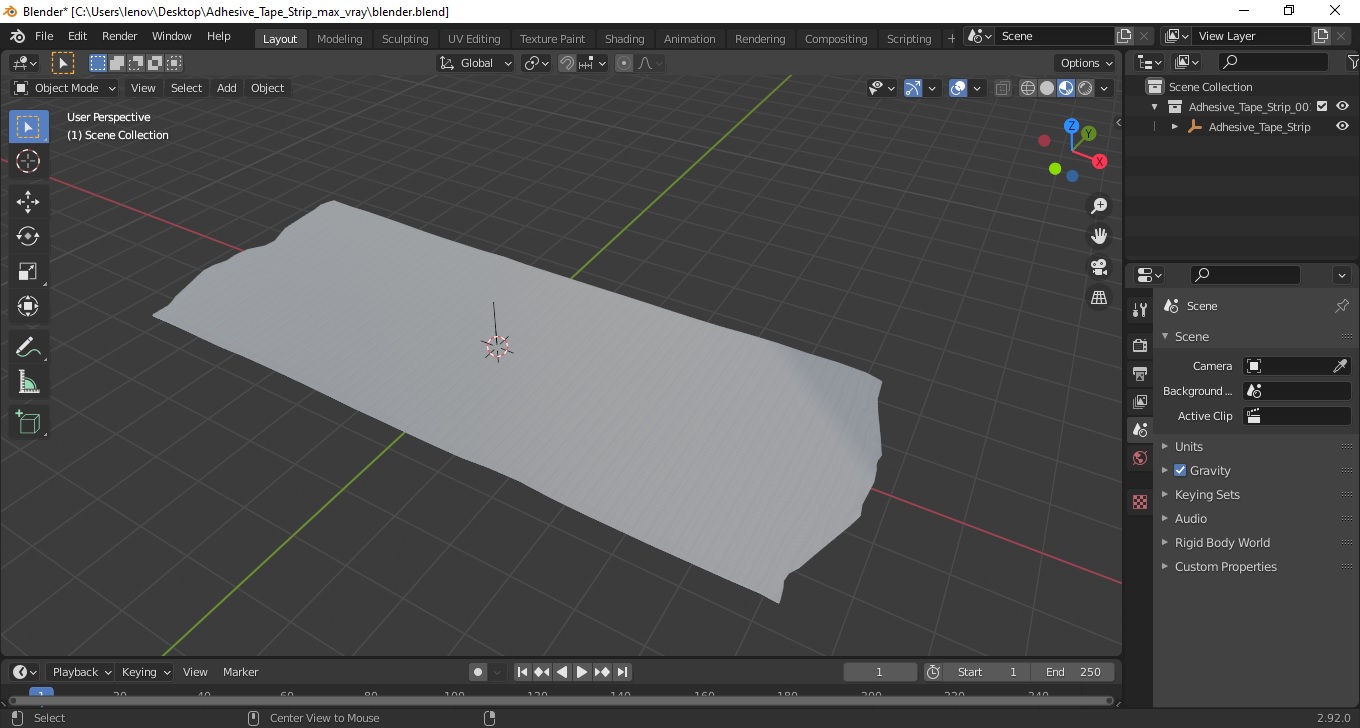Click the current frame number field
1360x728 pixels.
[x=880, y=672]
